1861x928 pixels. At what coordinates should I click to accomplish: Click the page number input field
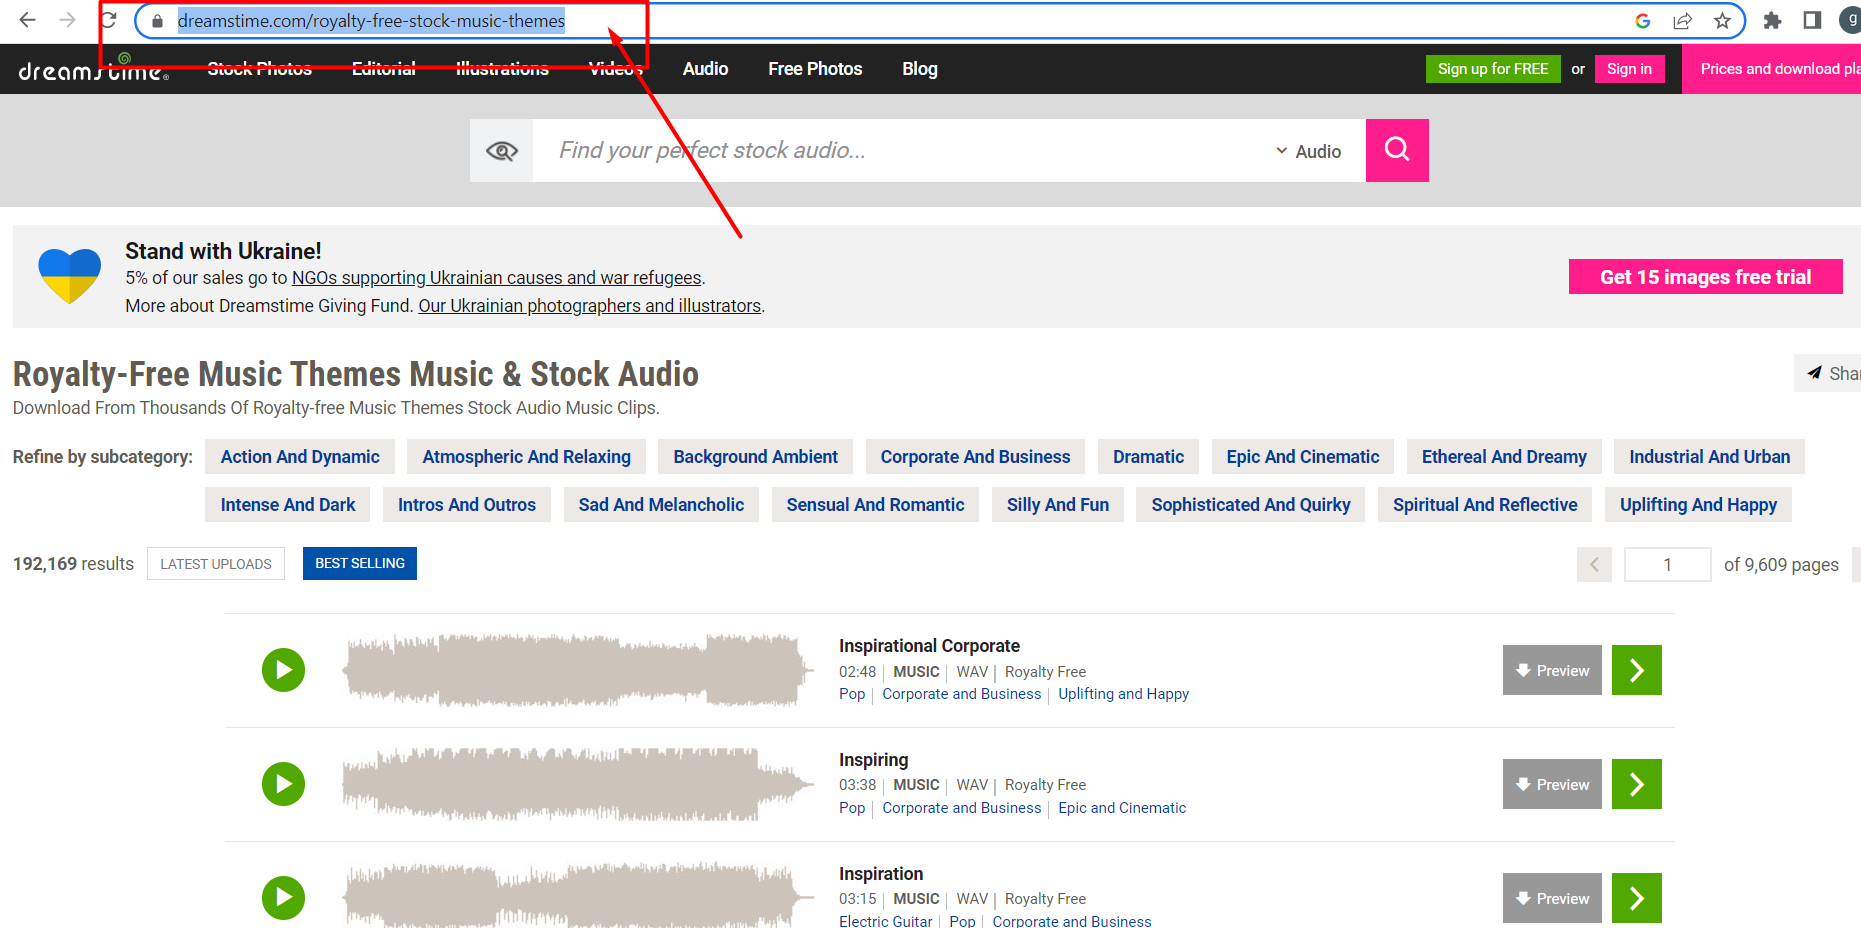click(x=1667, y=565)
